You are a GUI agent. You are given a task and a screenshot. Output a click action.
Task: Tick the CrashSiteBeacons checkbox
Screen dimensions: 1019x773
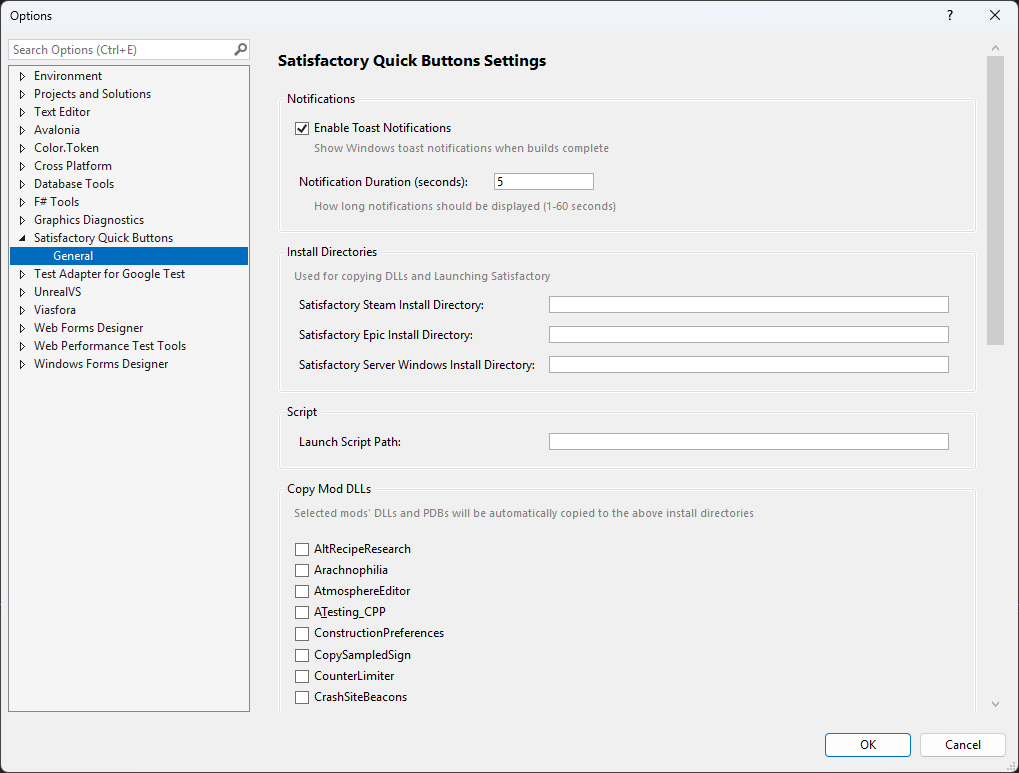(302, 697)
